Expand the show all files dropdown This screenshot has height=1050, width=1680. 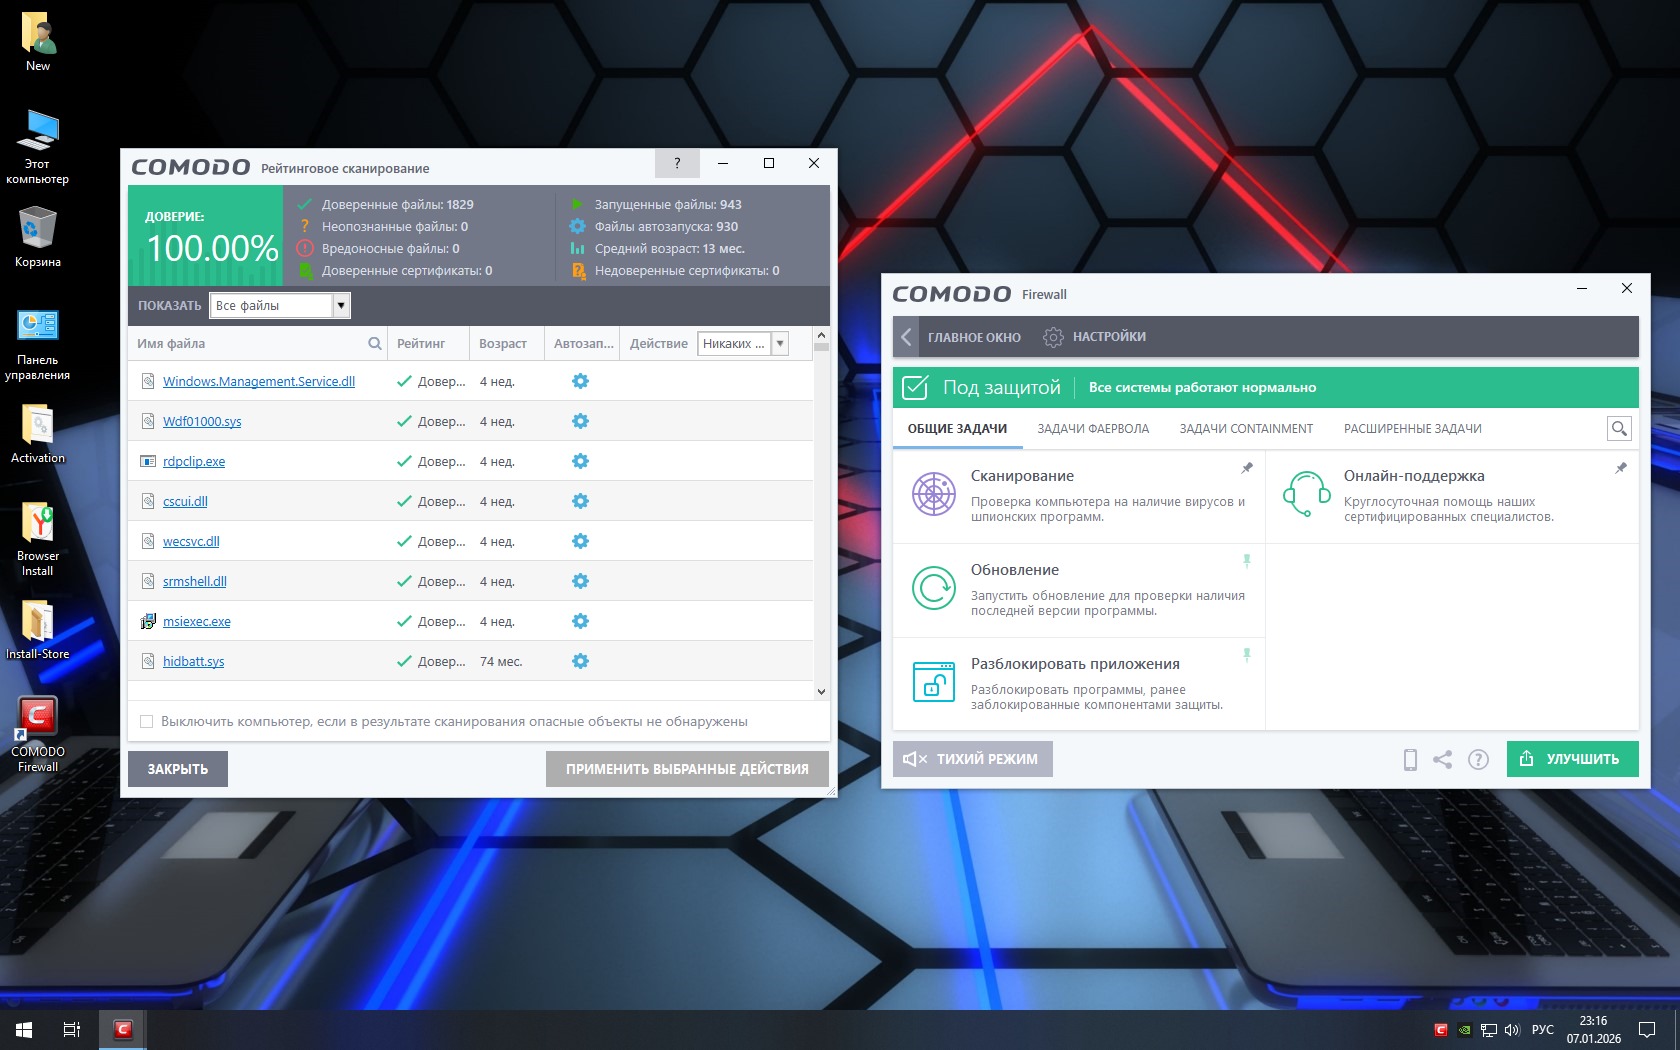(x=341, y=306)
